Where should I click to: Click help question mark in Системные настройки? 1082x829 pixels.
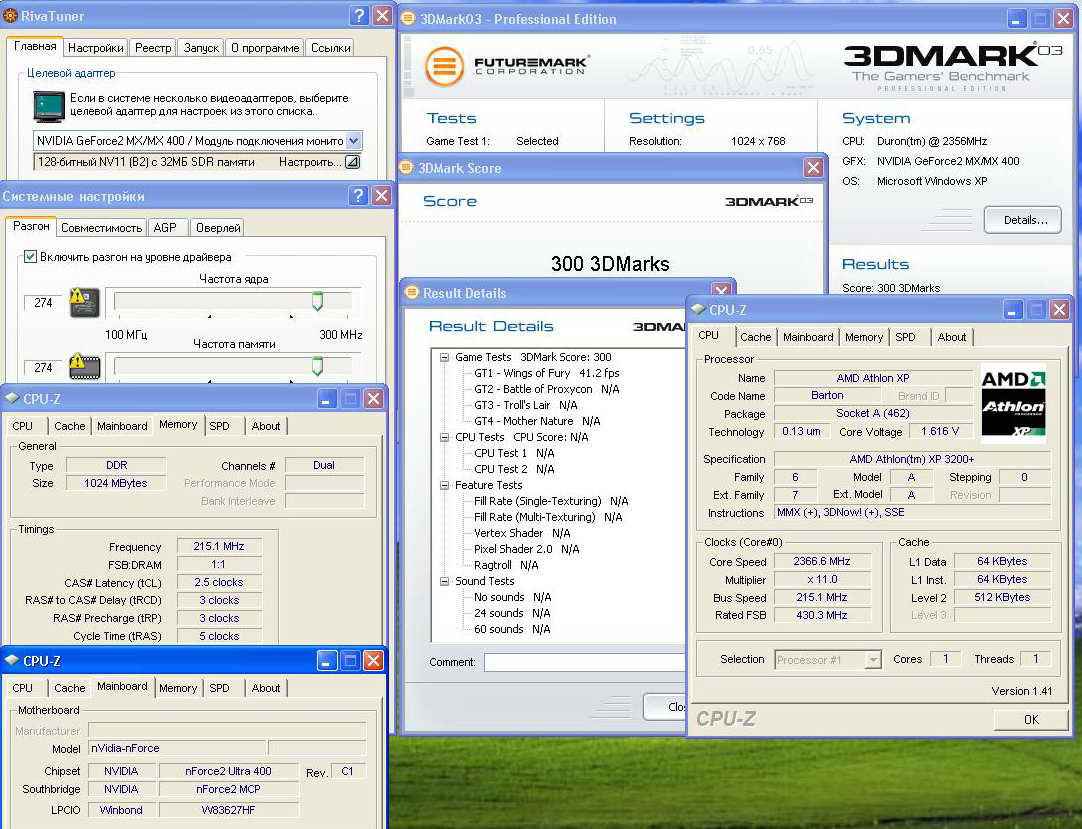[358, 195]
